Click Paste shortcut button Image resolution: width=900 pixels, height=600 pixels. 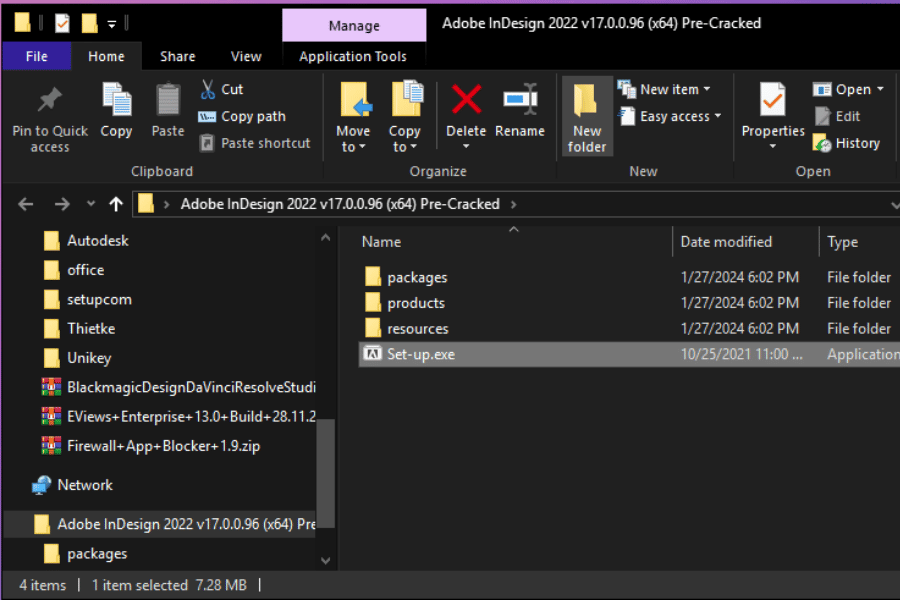point(256,143)
